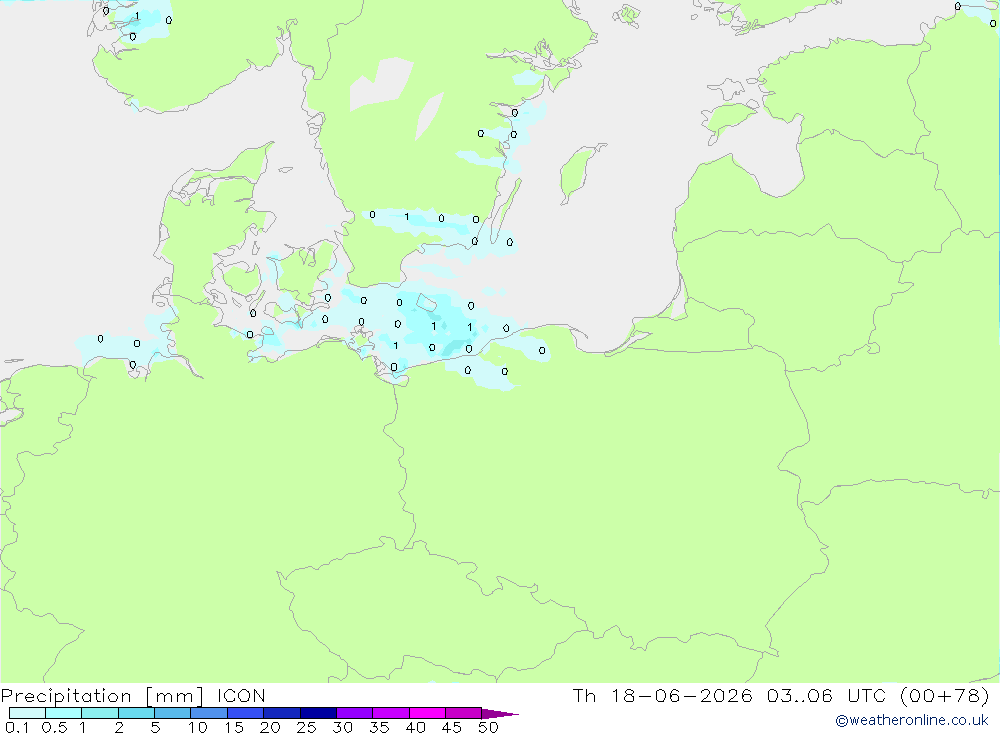Click the 30–35 mm violet legend swatch
This screenshot has width=1000, height=733.
coord(355,713)
